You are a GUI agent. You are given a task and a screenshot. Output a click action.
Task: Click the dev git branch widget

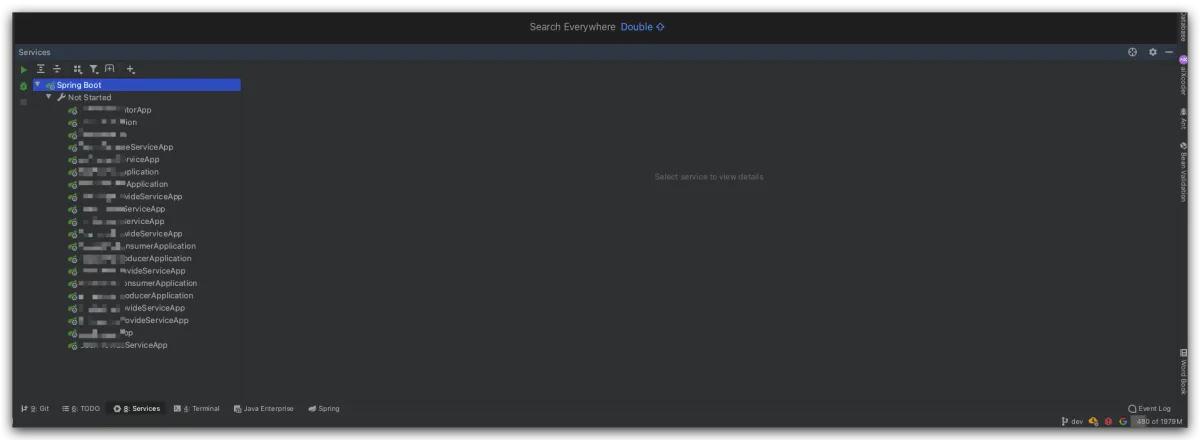point(1071,422)
